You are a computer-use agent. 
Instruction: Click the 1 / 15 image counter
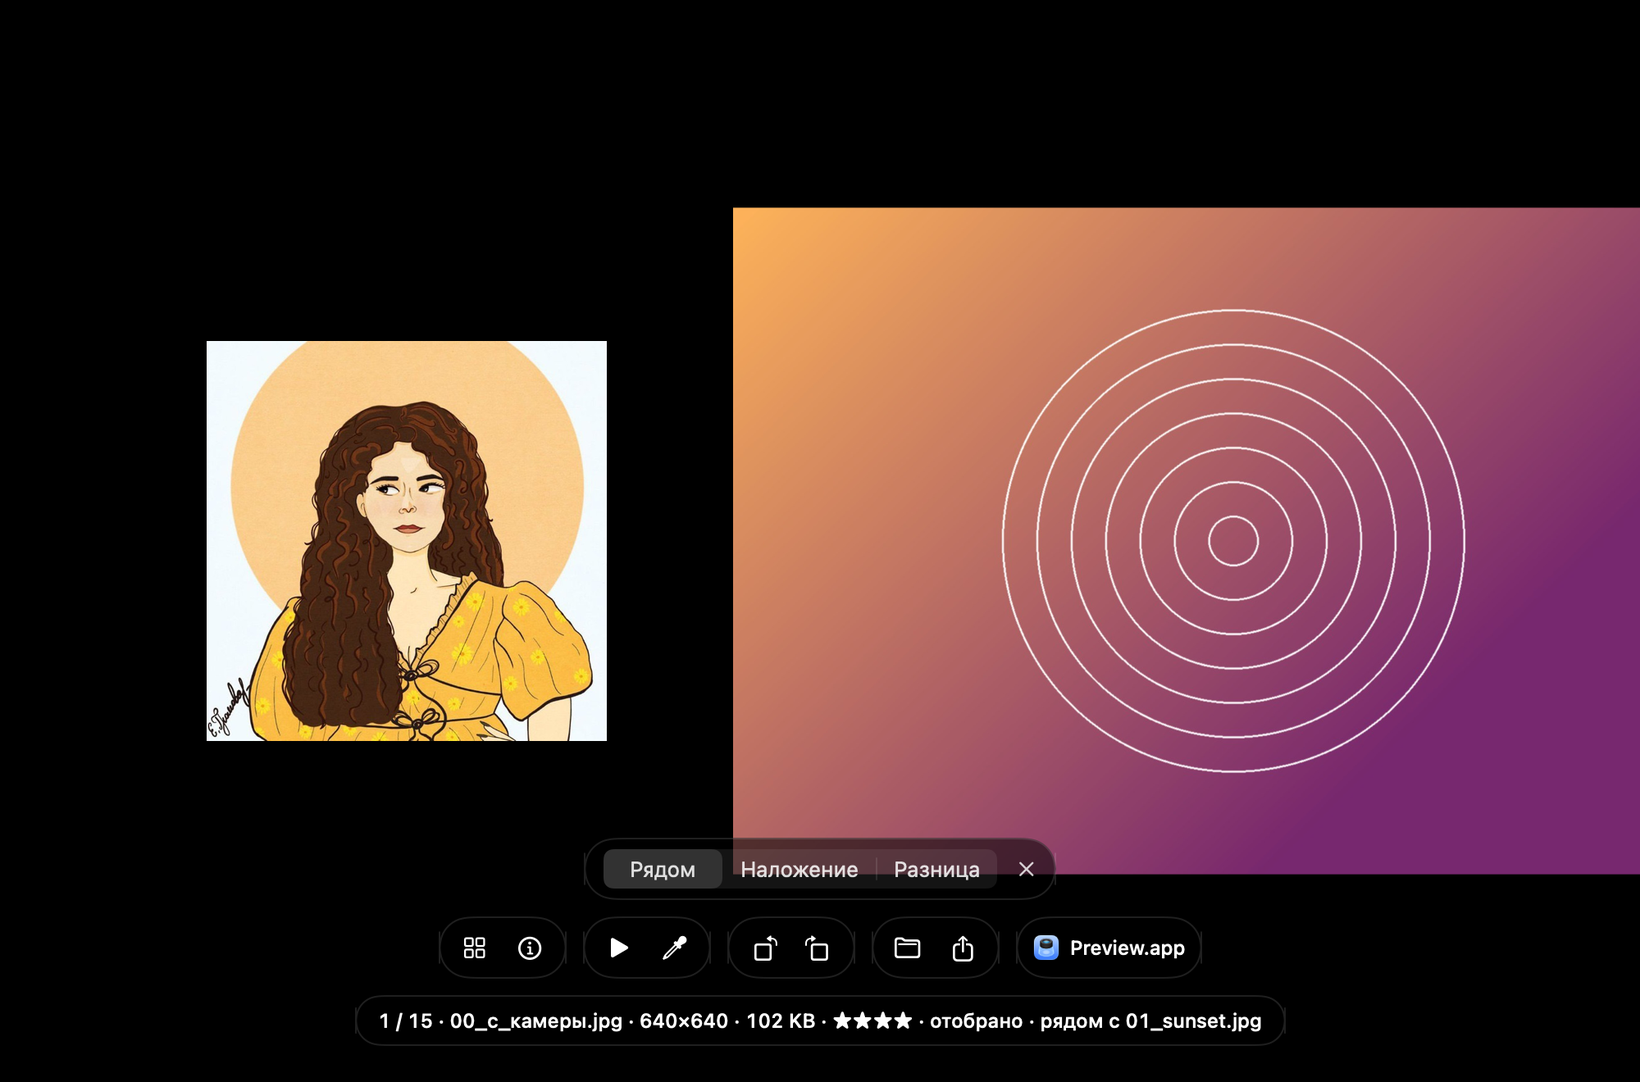click(x=406, y=1021)
